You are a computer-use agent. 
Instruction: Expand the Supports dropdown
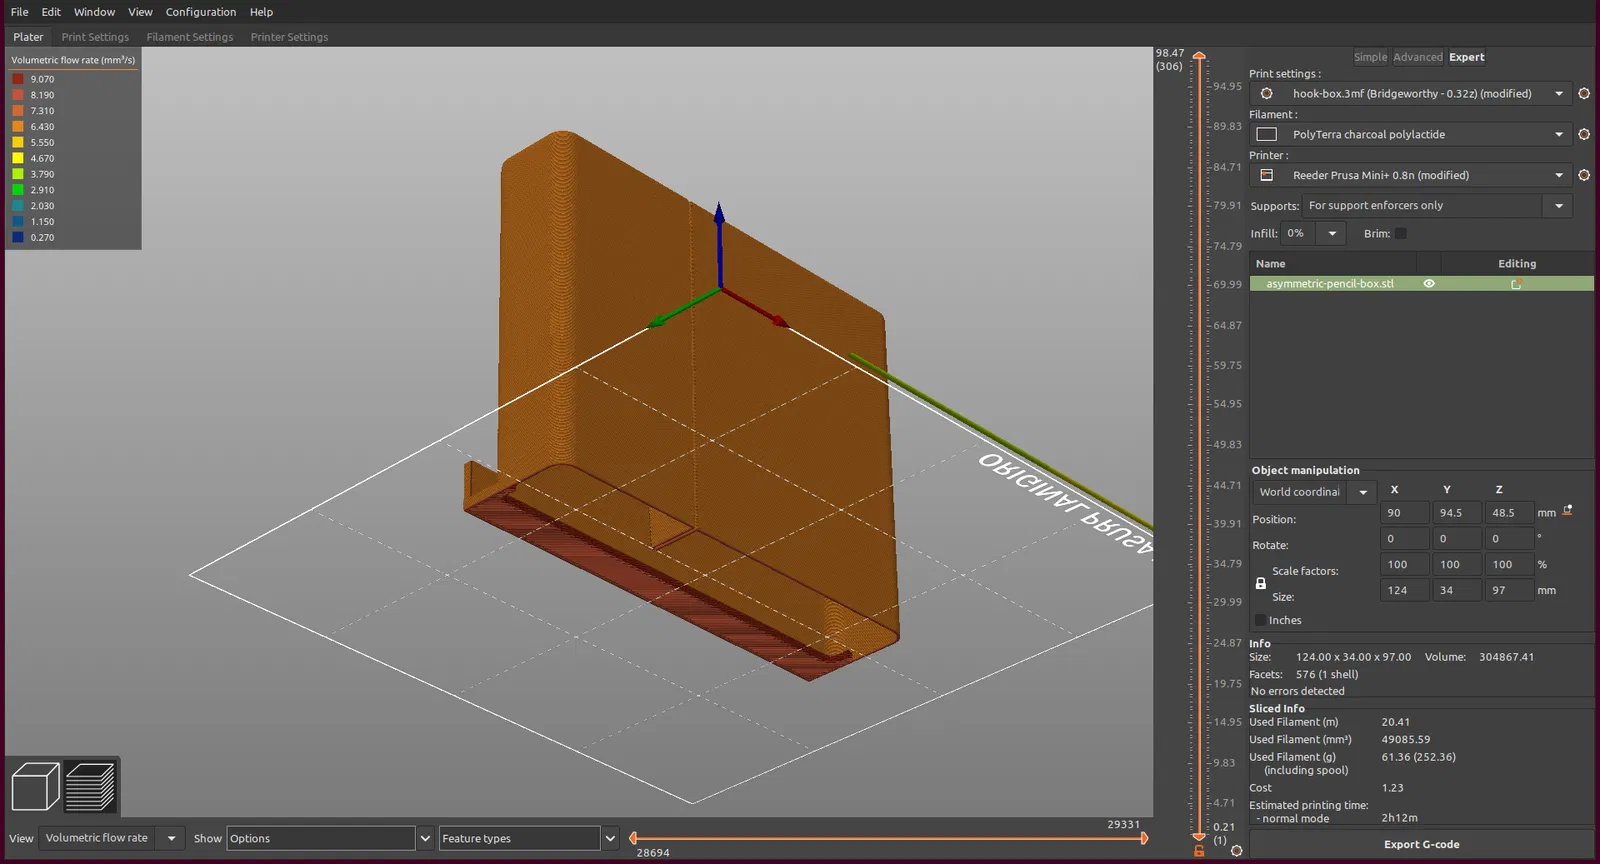(1558, 206)
